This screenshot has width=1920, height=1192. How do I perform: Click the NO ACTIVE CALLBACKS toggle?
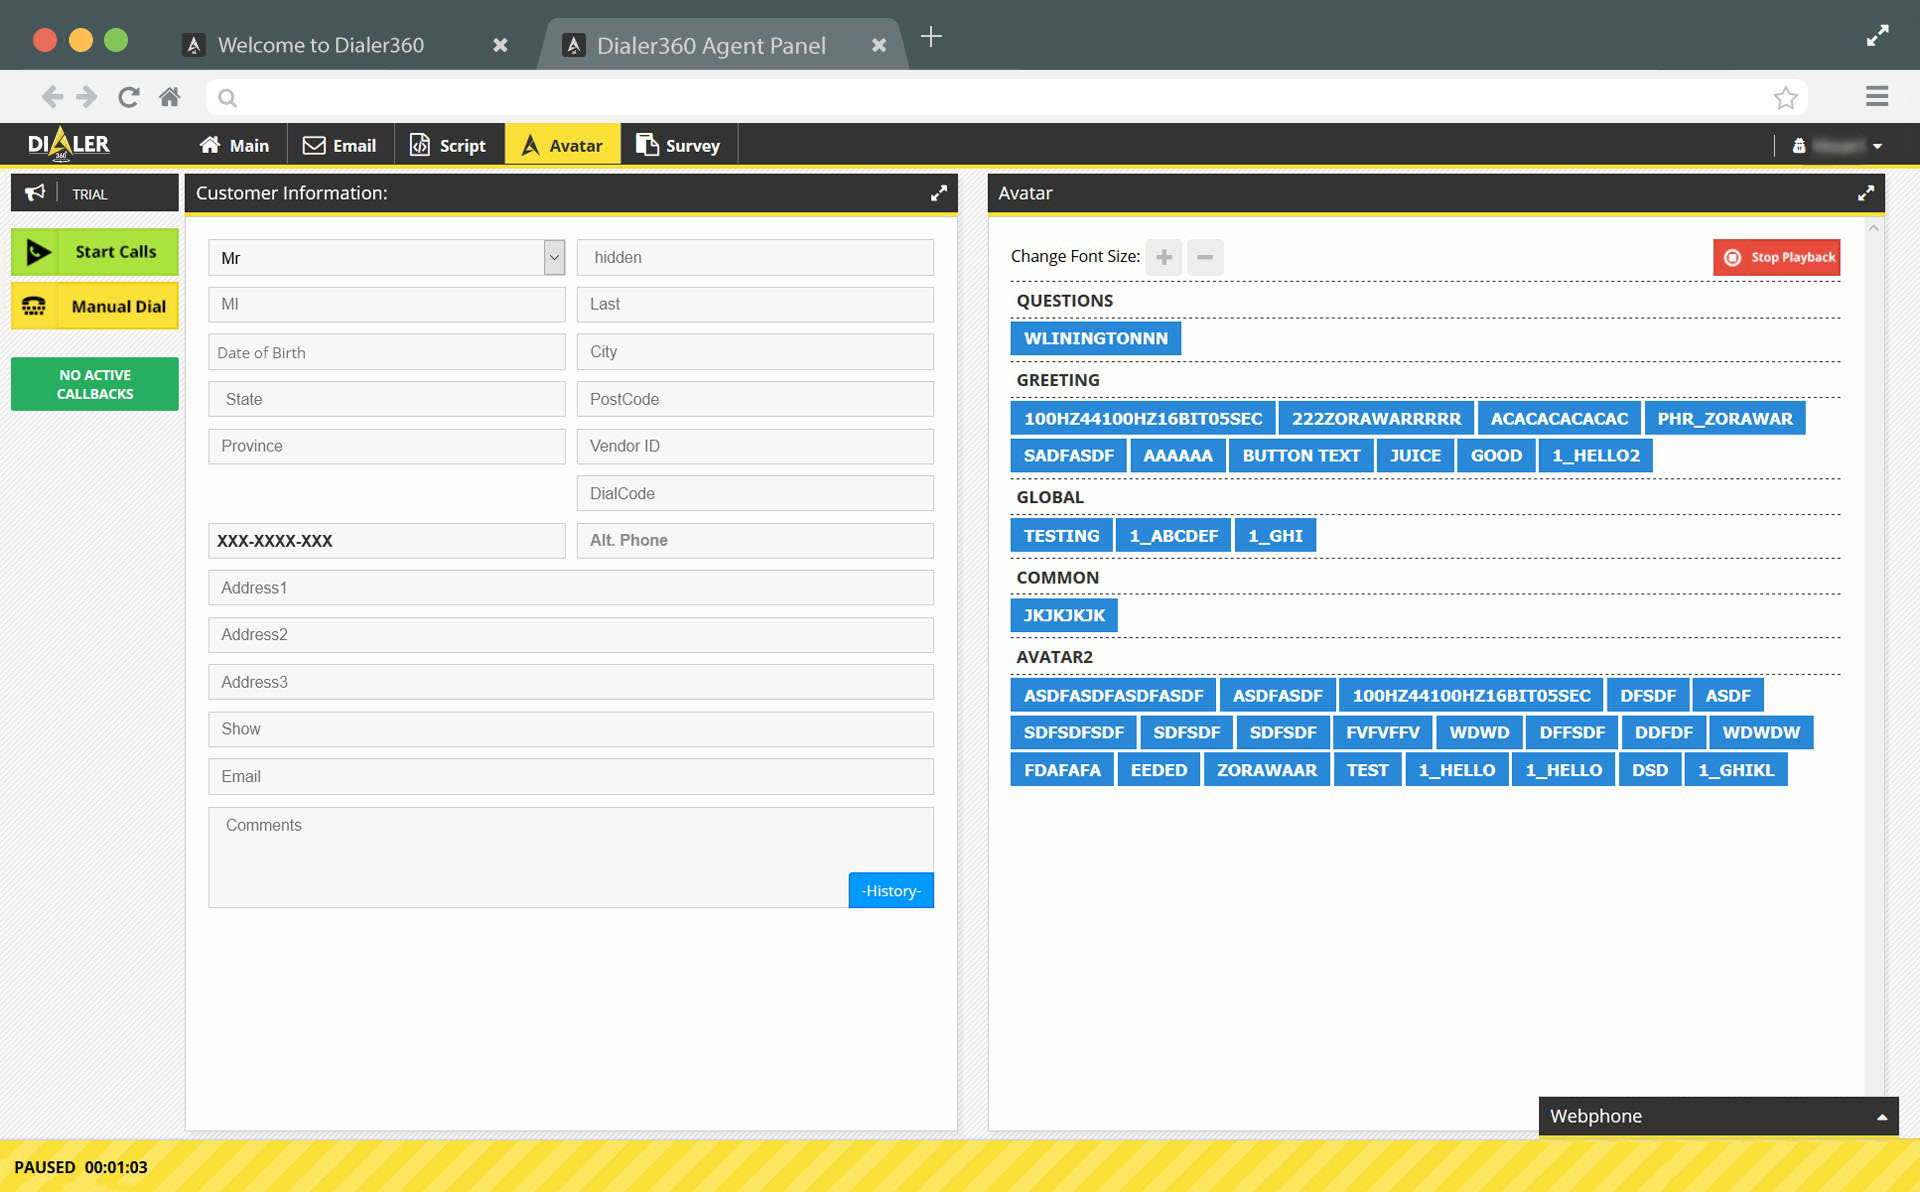click(x=95, y=382)
